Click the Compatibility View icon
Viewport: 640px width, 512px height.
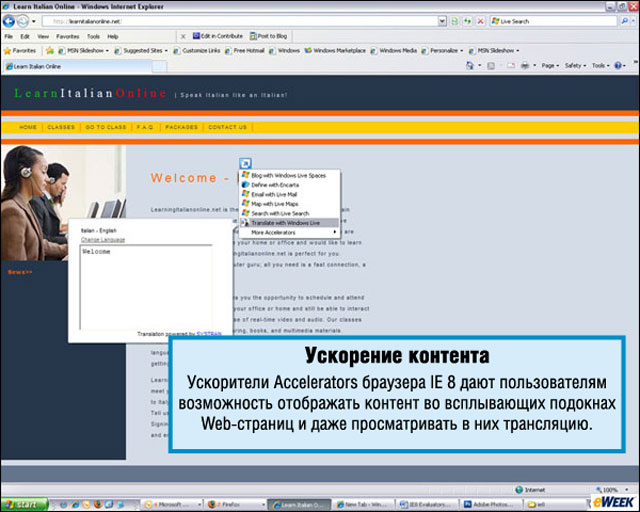click(x=454, y=21)
